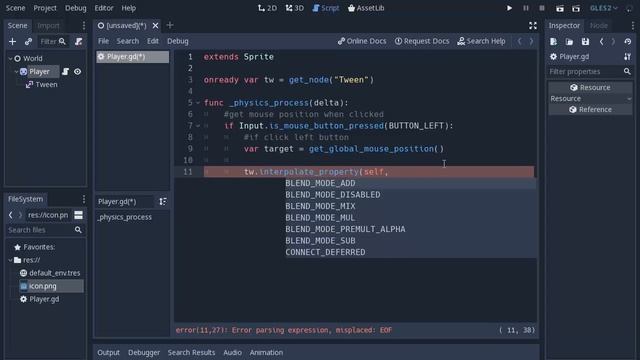Toggle method list alphabetical sorting
The image size is (640, 360).
click(163, 202)
